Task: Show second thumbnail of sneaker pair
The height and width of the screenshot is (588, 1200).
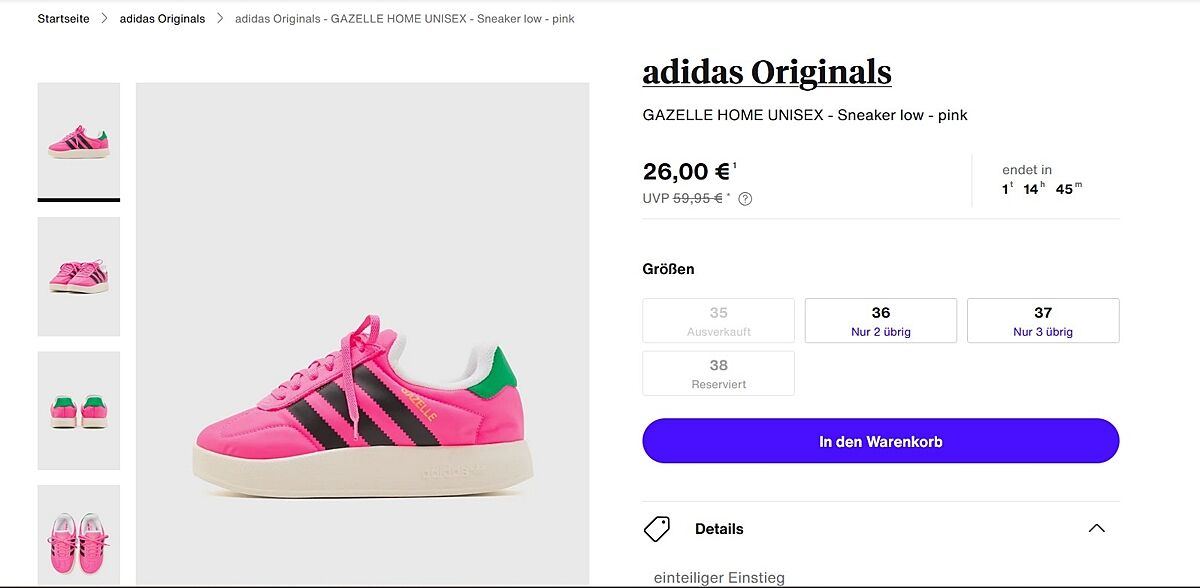Action: (x=79, y=276)
